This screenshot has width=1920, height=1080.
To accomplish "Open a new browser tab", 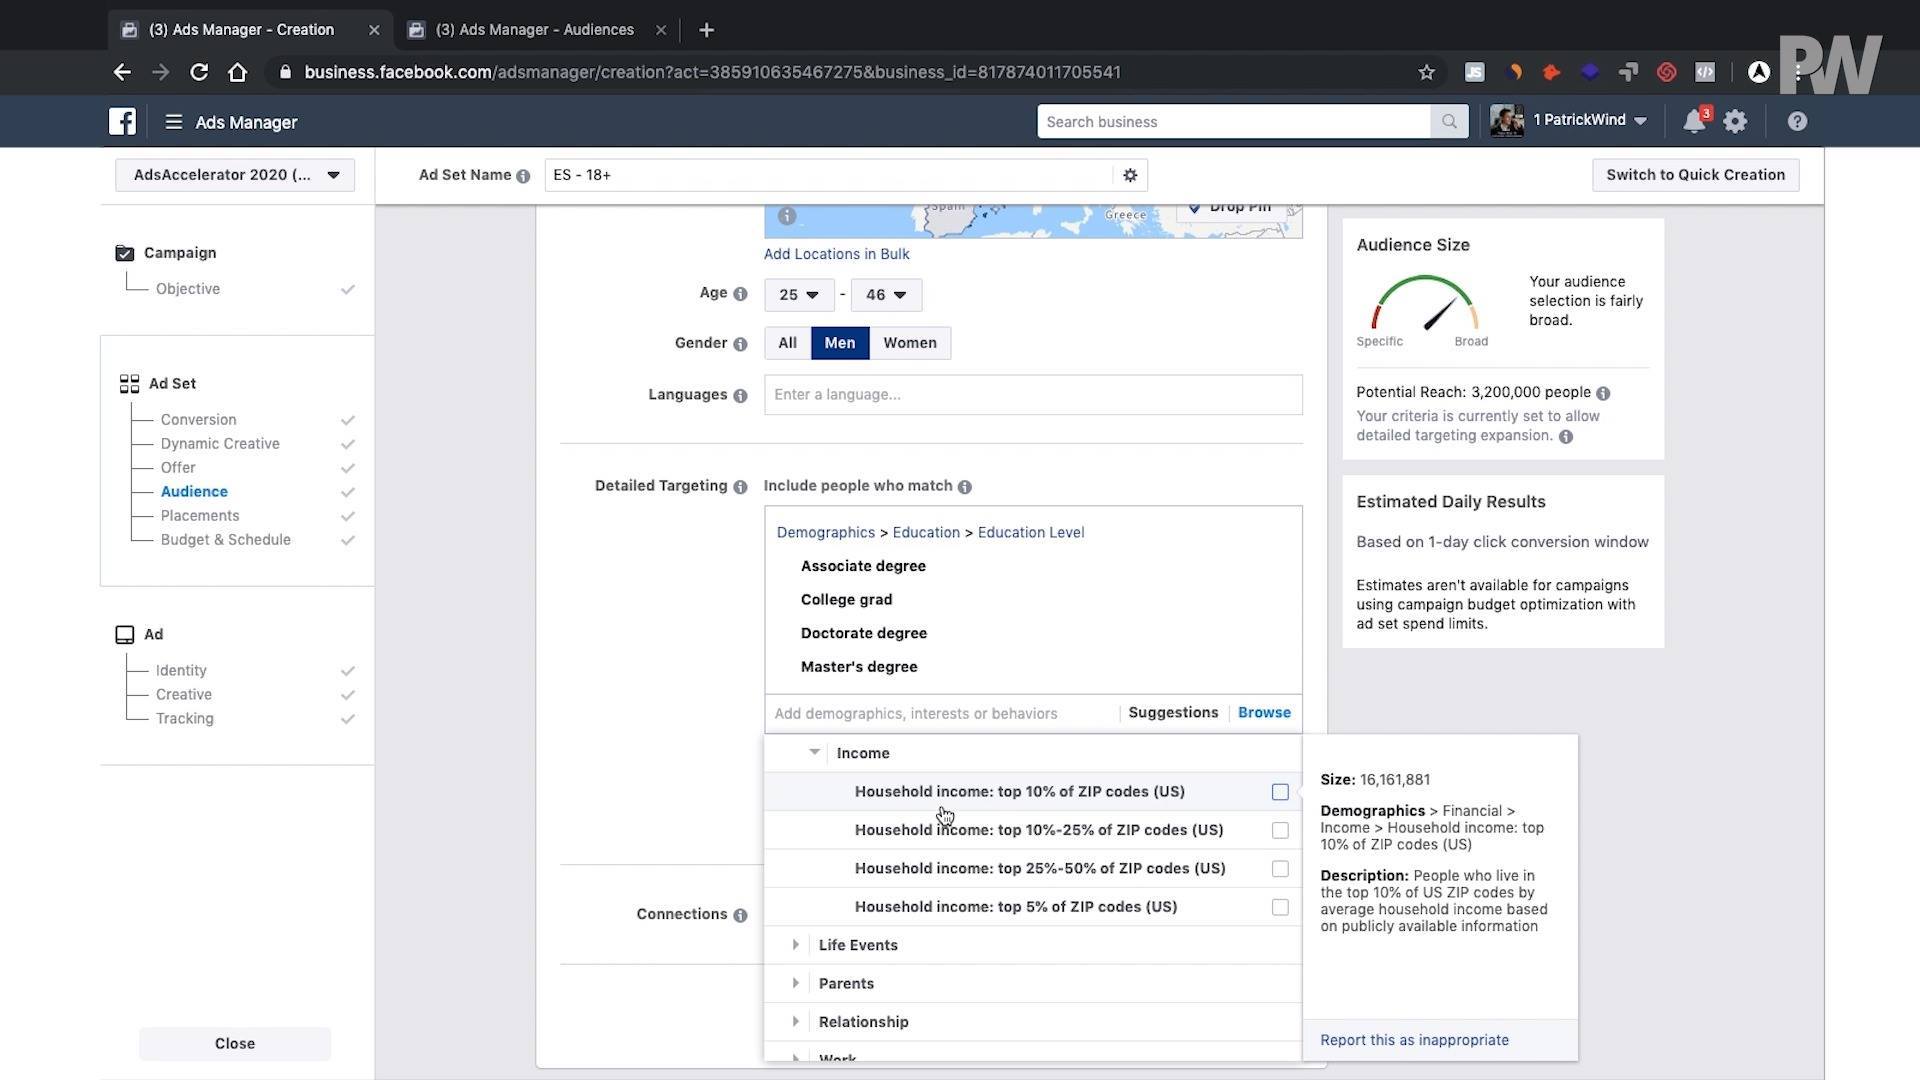I will click(x=706, y=30).
